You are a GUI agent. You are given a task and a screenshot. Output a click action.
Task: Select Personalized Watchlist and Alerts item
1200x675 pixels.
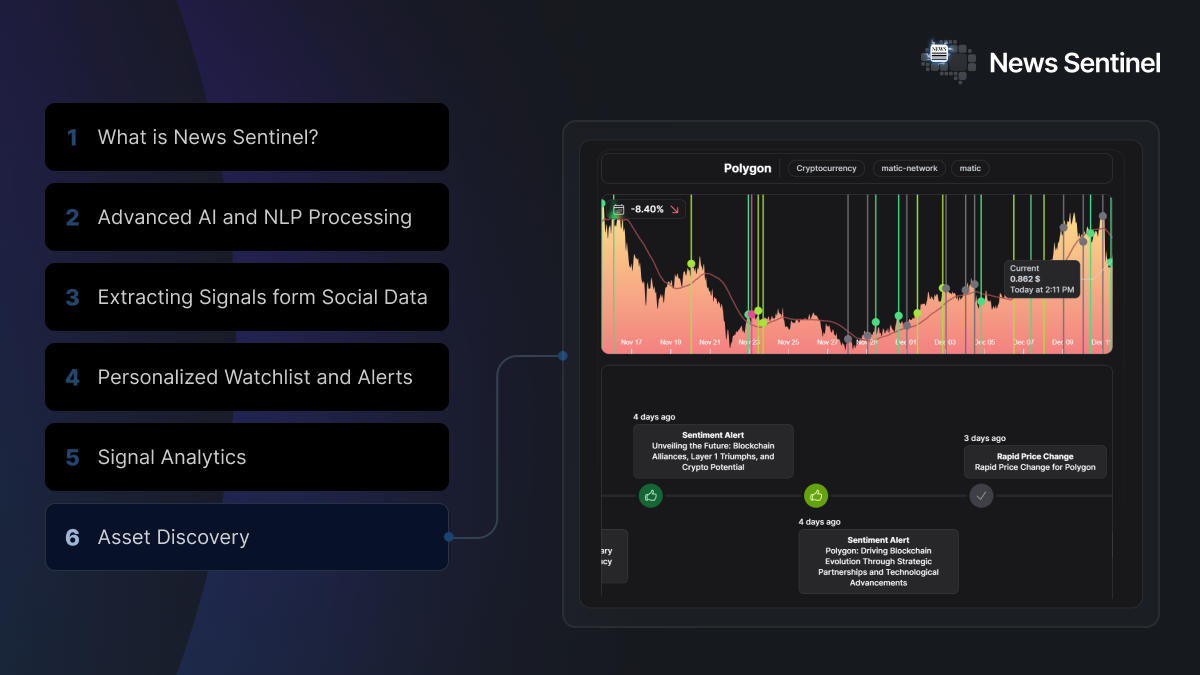tap(247, 377)
